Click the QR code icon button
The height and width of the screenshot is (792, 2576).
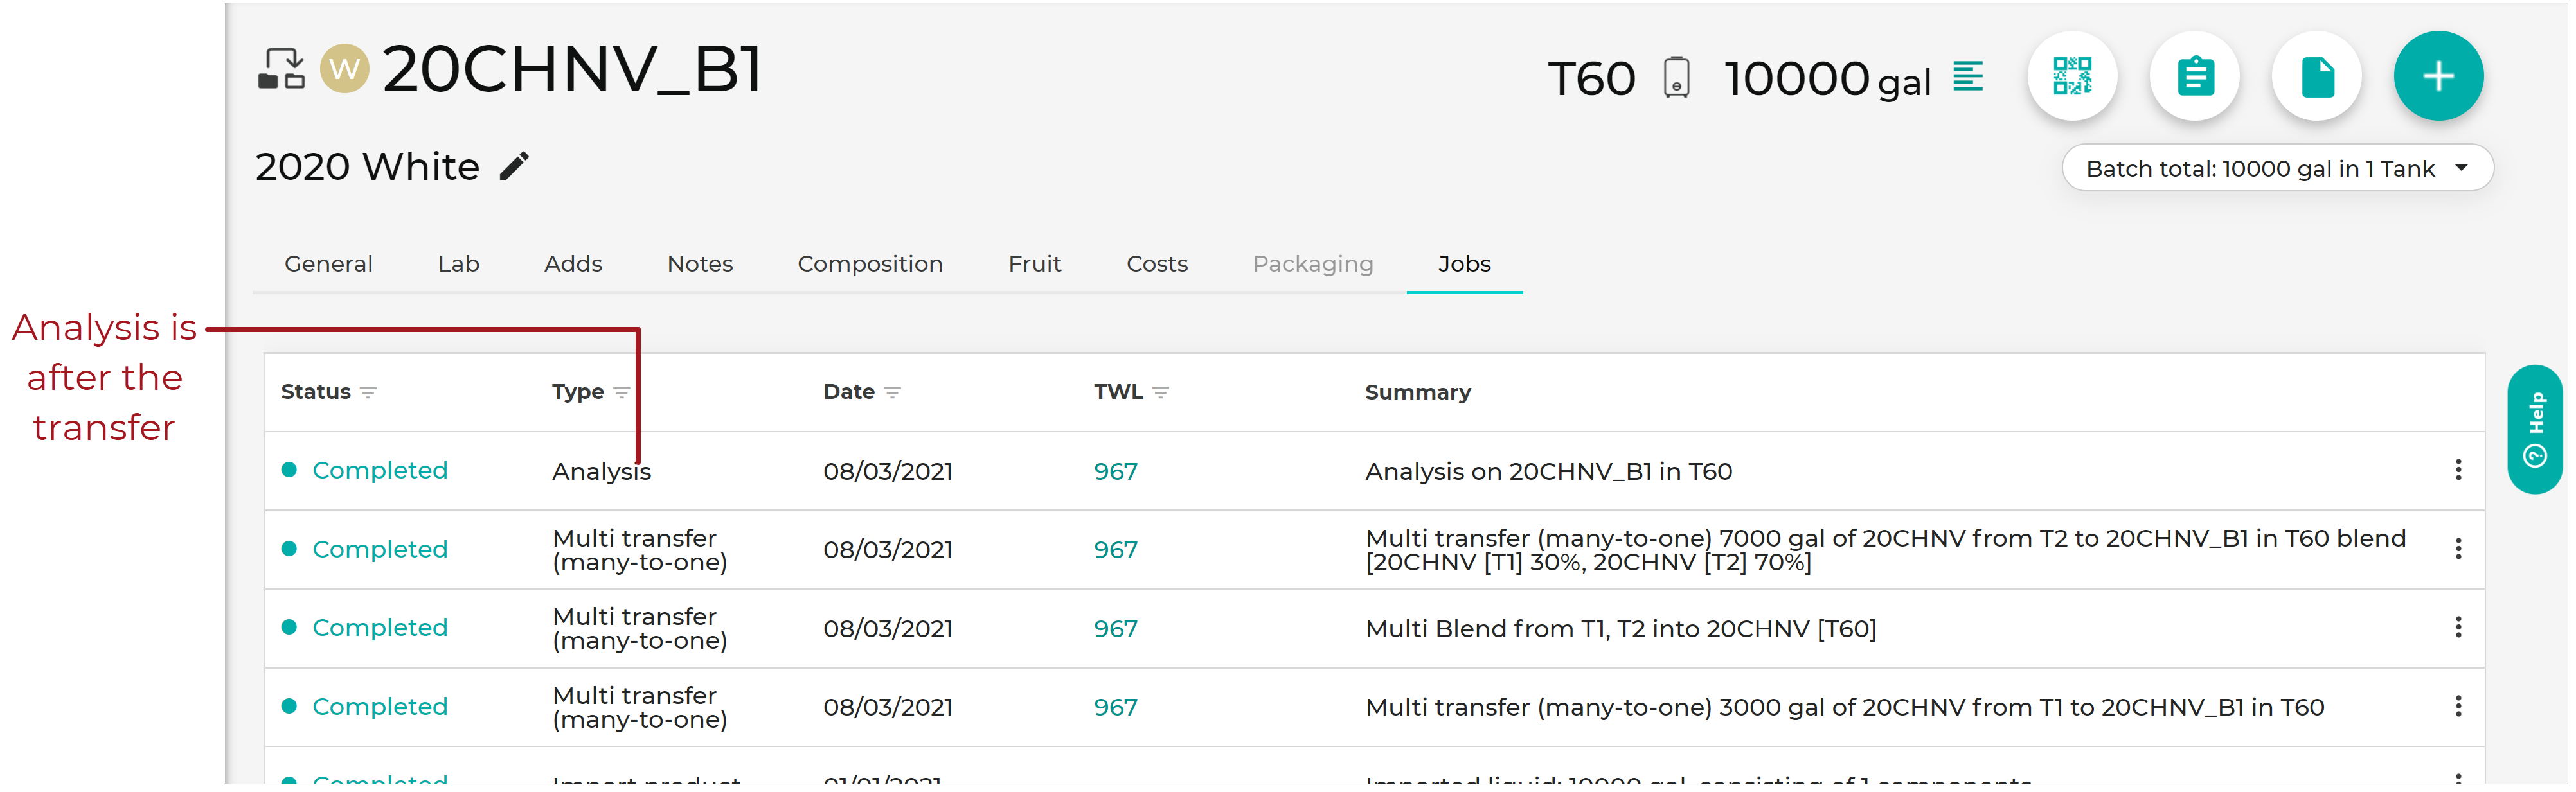2071,76
